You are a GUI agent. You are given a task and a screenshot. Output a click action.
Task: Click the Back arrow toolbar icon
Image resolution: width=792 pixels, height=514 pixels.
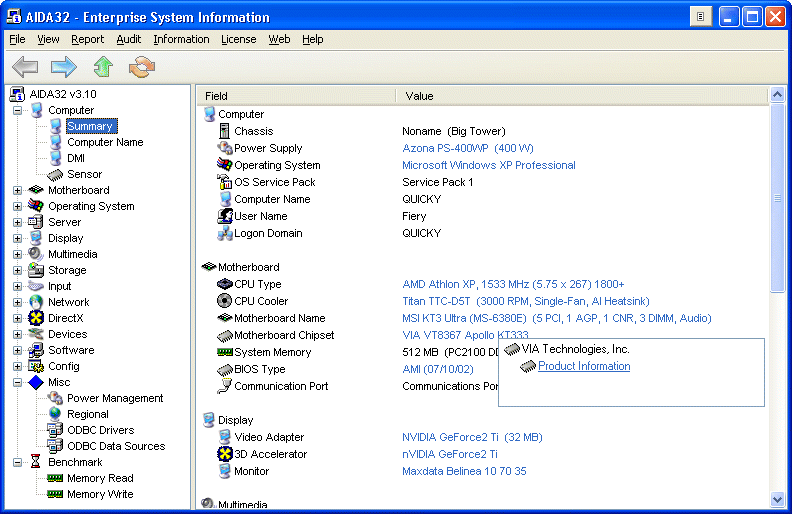coord(25,67)
